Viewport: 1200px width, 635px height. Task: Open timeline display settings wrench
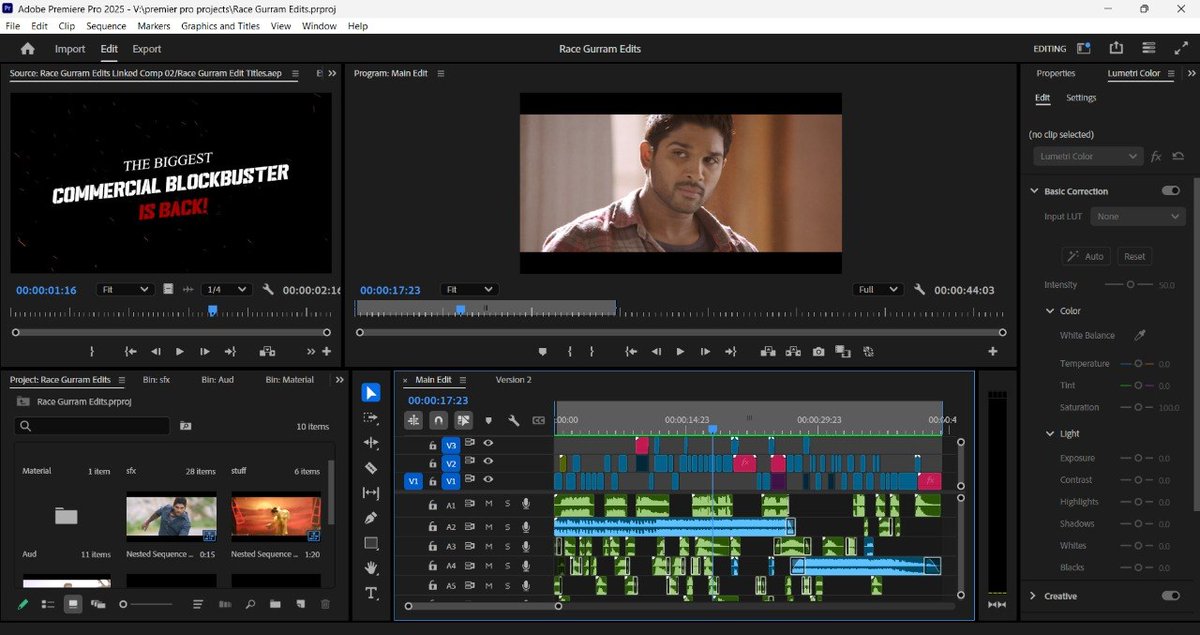point(513,421)
